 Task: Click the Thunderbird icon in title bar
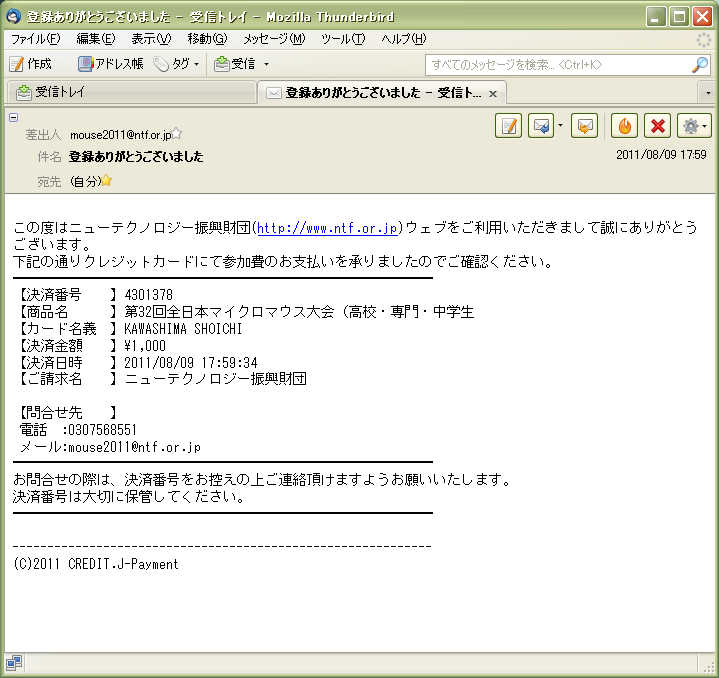(x=13, y=17)
